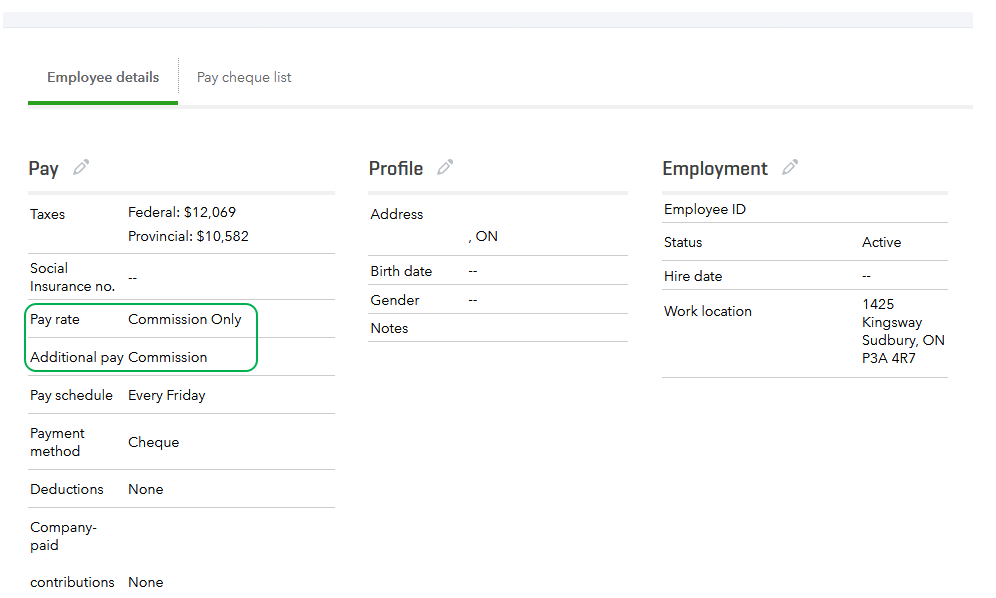The height and width of the screenshot is (598, 996).
Task: Edit the Pay section with pencil icon
Action: pos(81,168)
